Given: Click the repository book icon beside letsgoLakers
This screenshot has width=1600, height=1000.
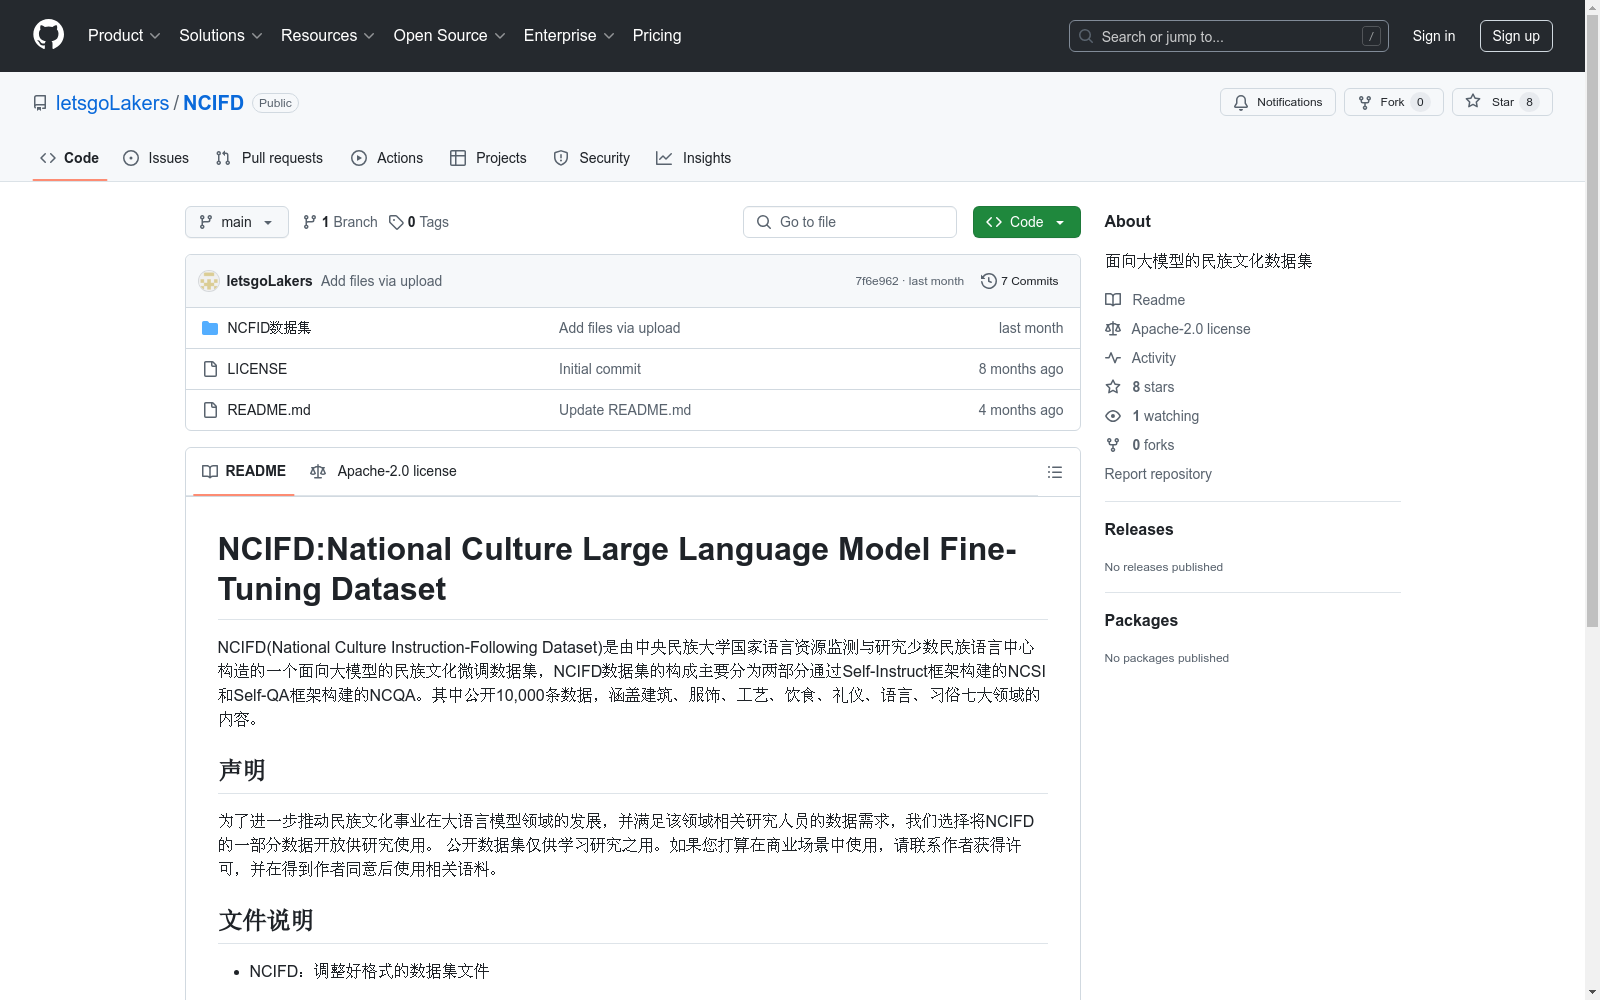Looking at the screenshot, I should coord(40,103).
